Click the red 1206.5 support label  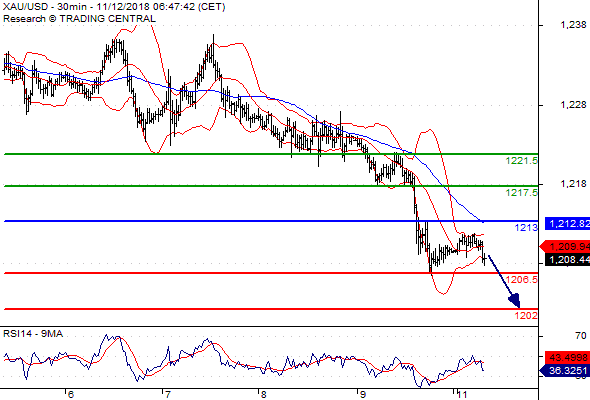[x=521, y=280]
